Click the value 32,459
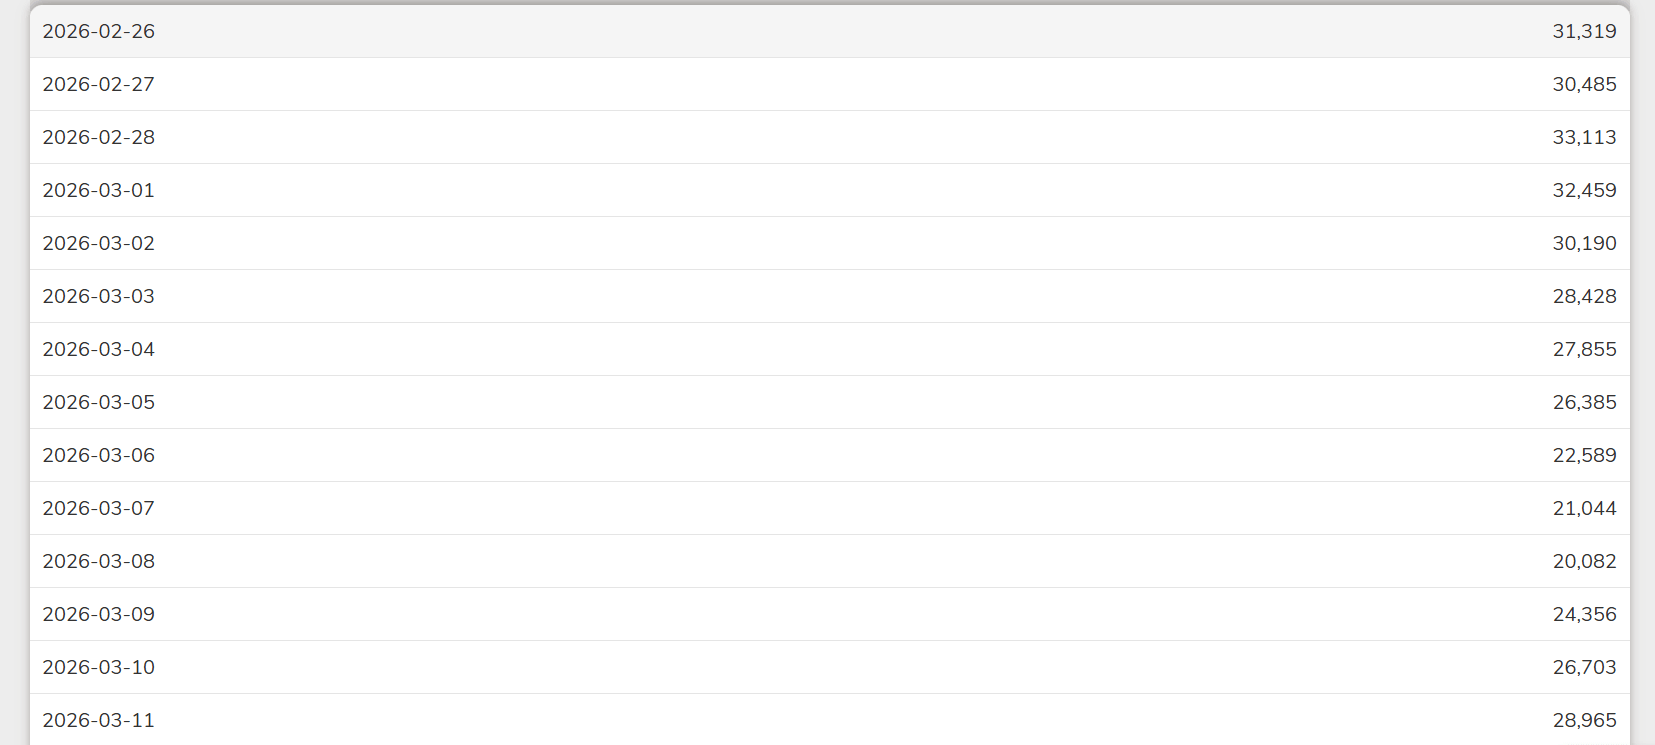 [1584, 190]
